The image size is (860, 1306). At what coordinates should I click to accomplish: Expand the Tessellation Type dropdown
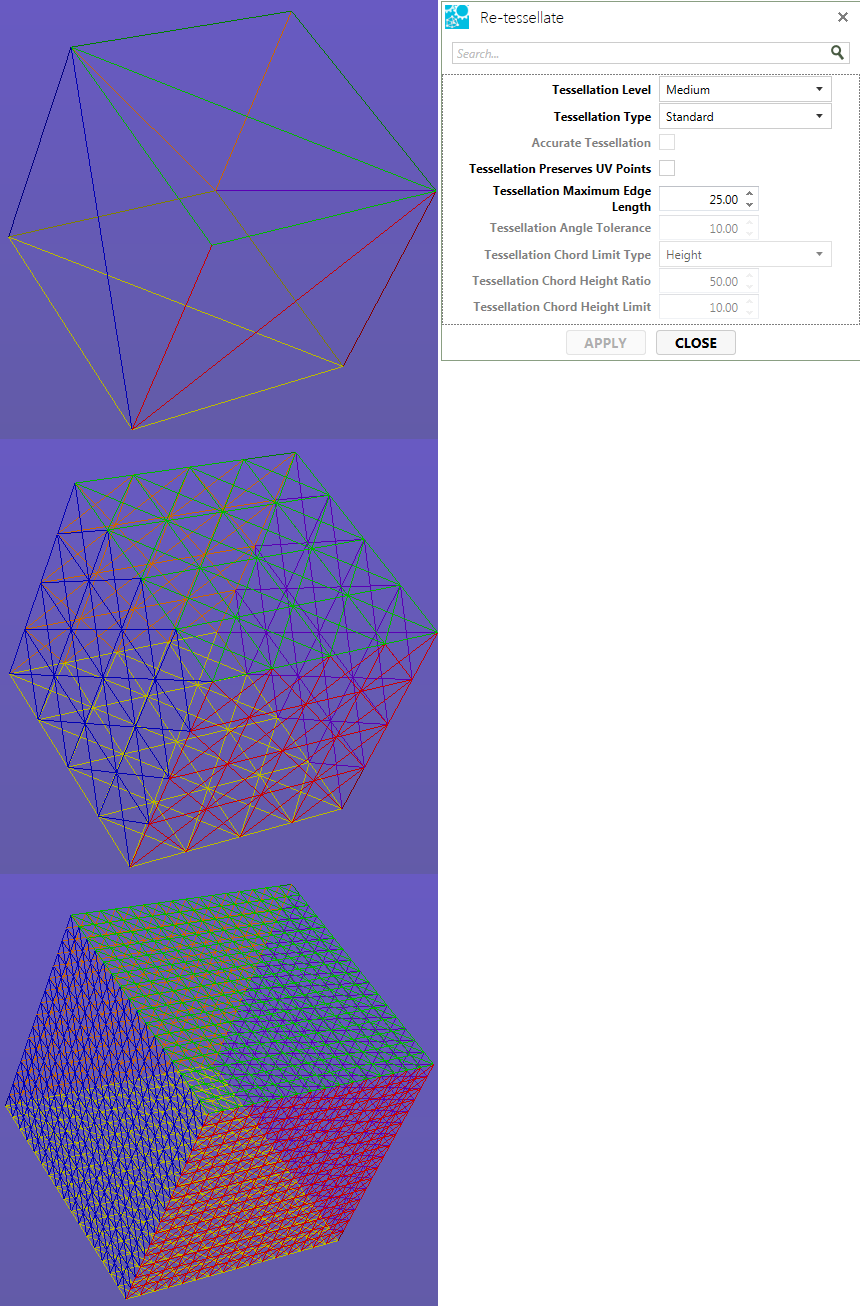point(745,117)
